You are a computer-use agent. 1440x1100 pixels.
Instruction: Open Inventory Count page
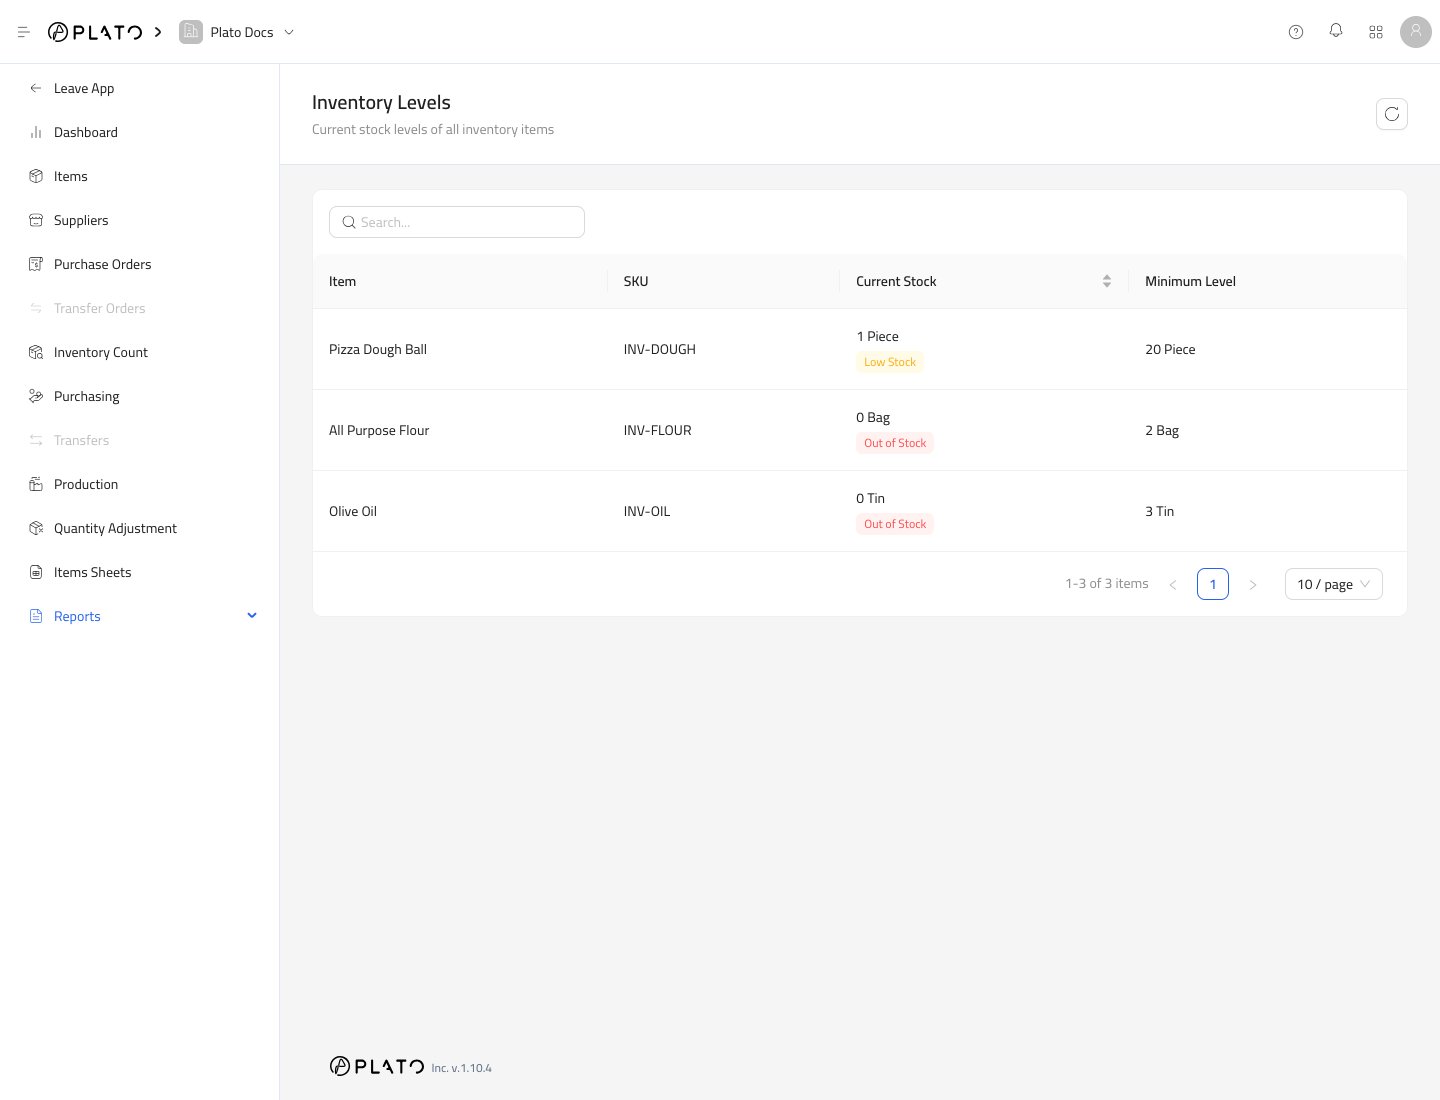click(x=101, y=352)
